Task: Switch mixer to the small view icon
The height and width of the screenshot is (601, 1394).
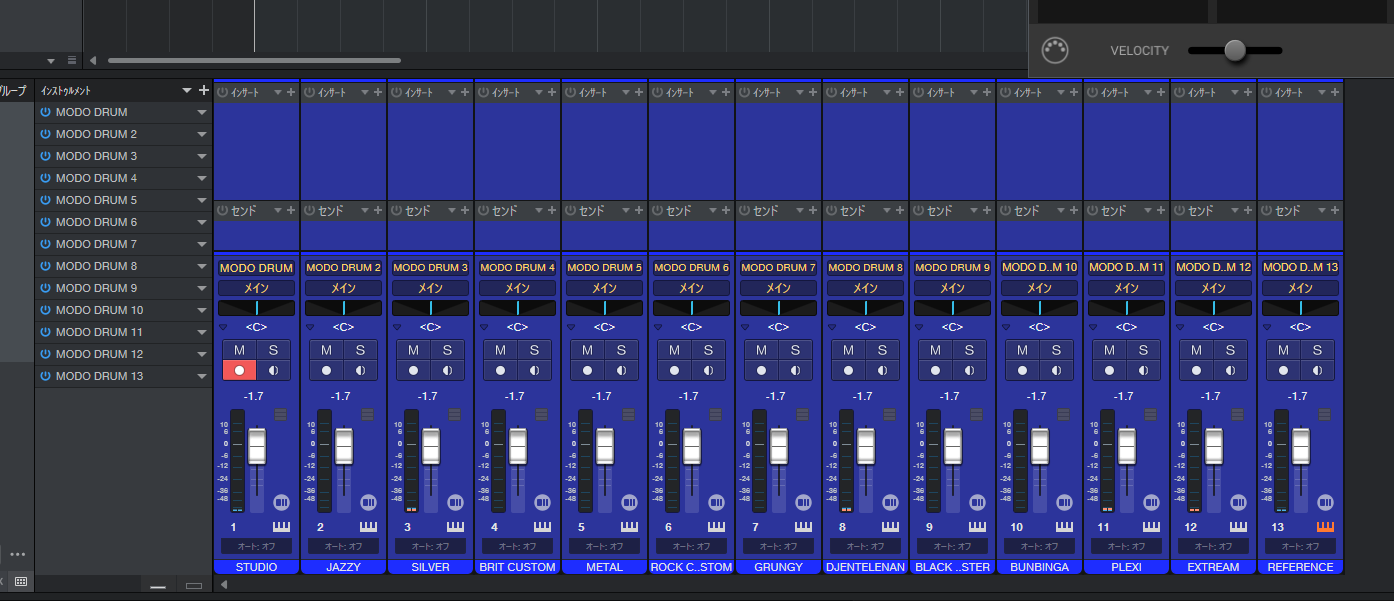Action: pyautogui.click(x=158, y=587)
